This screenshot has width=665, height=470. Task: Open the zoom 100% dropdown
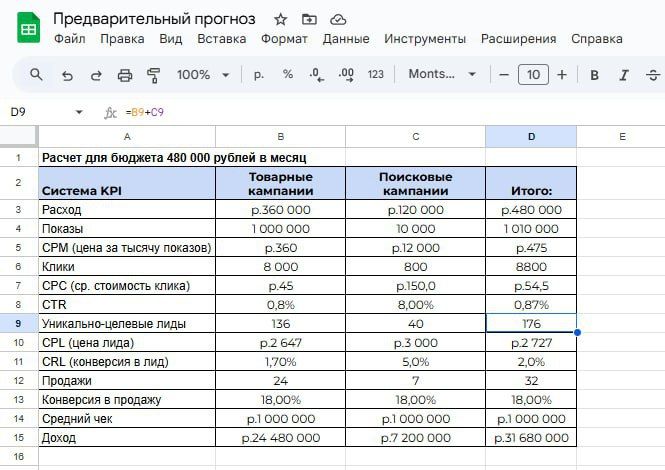coord(203,75)
